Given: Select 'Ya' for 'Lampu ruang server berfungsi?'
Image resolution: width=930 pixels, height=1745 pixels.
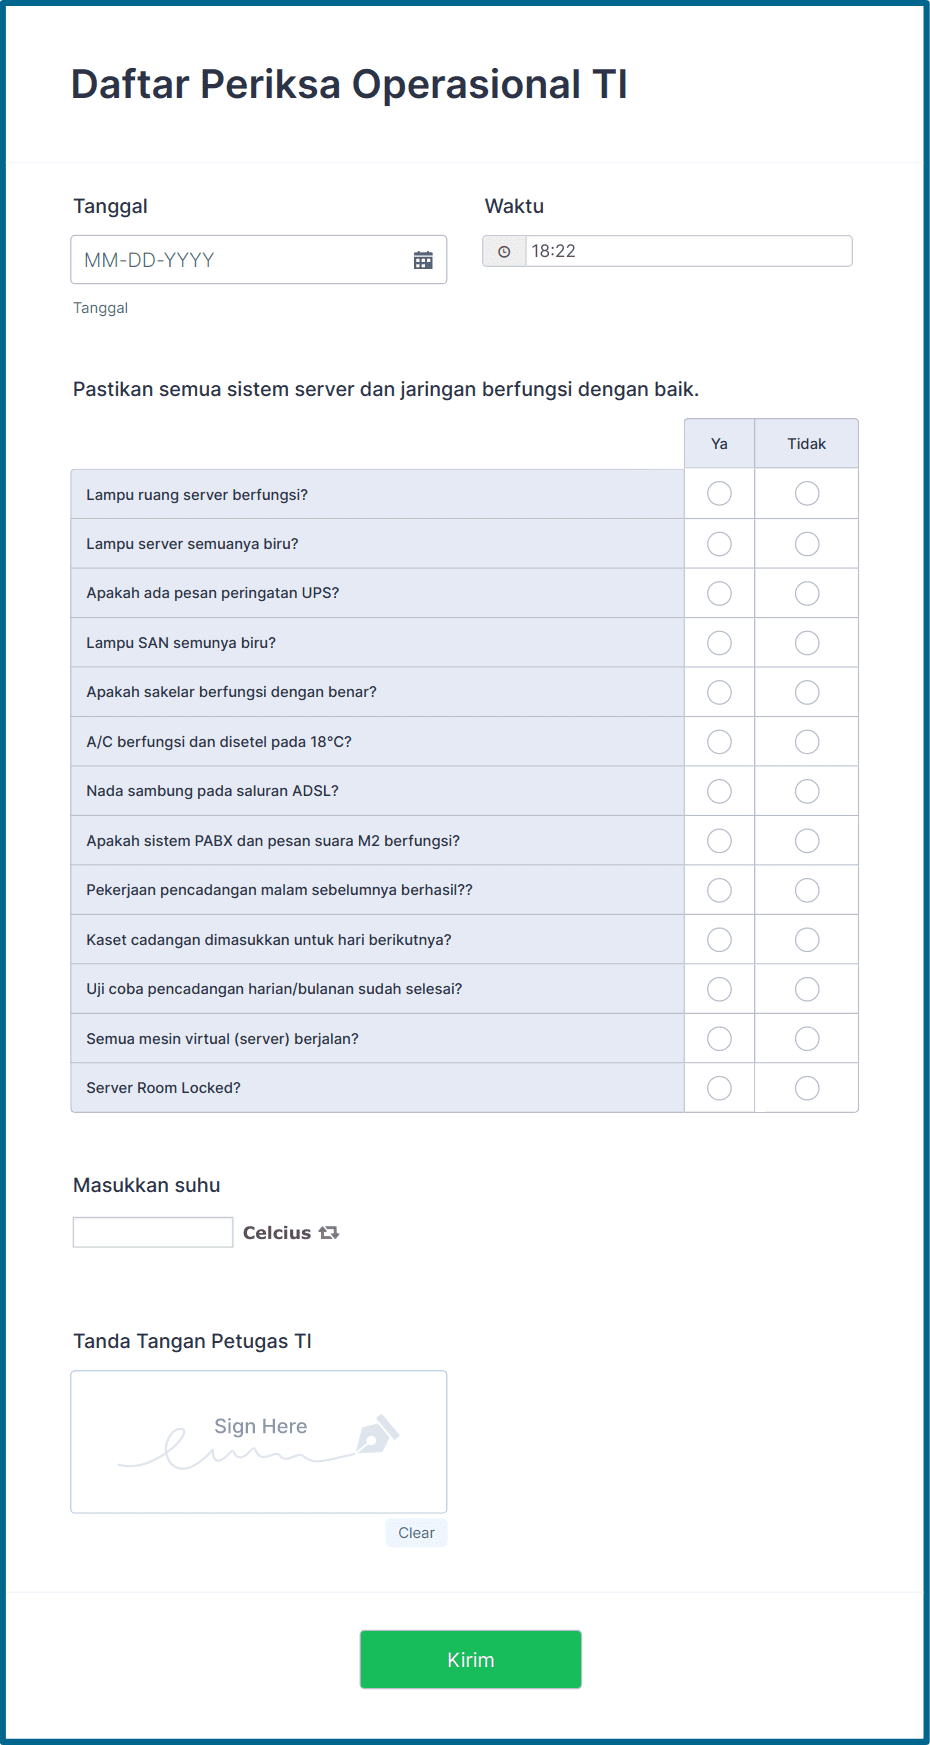Looking at the screenshot, I should coord(719,493).
